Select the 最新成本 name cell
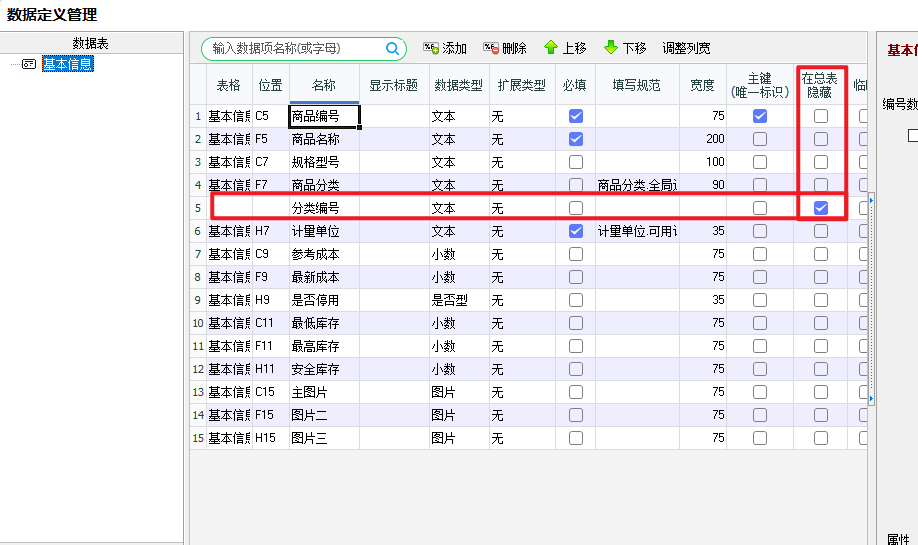 [324, 277]
